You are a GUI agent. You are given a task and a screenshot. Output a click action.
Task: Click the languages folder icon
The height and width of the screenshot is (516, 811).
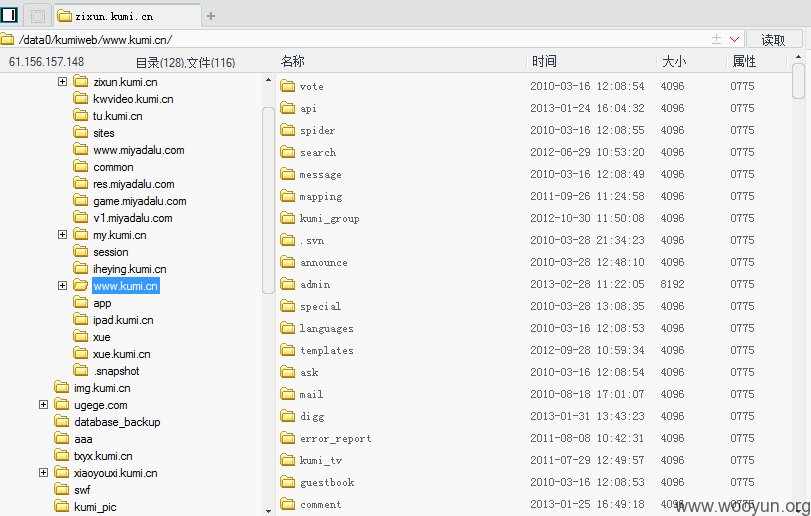coord(288,328)
